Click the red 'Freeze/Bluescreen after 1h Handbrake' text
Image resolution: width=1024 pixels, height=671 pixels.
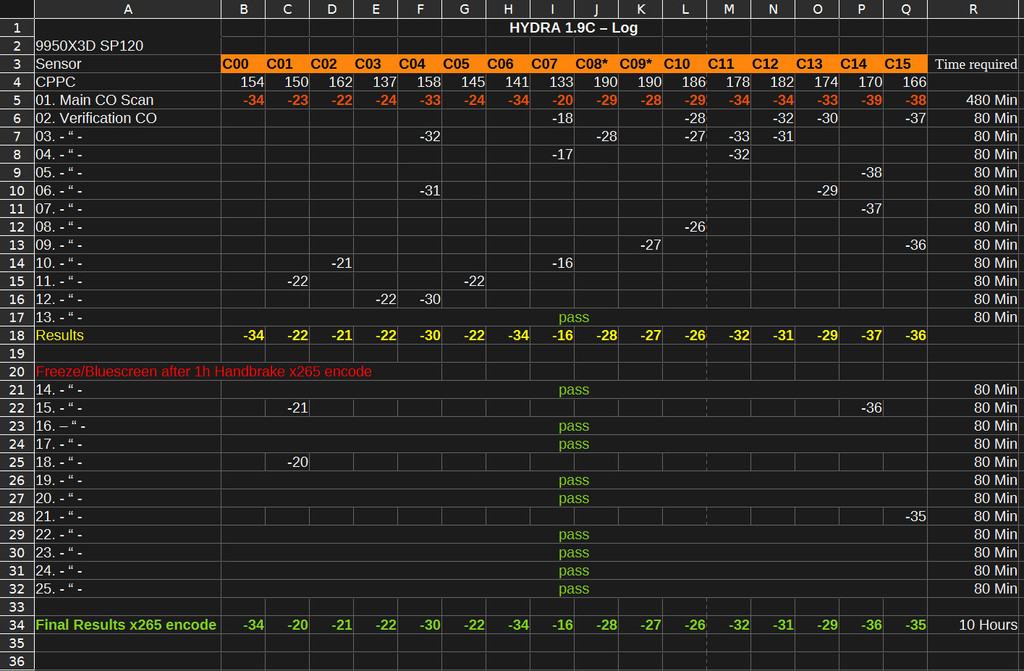tap(203, 372)
